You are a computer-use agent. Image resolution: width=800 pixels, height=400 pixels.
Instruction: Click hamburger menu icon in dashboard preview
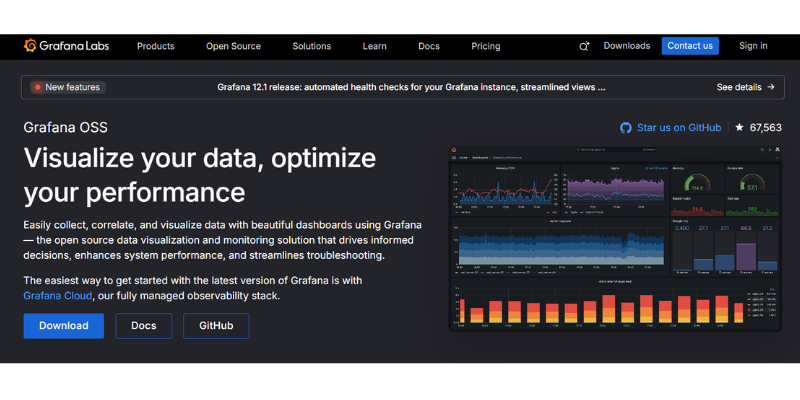coord(454,158)
